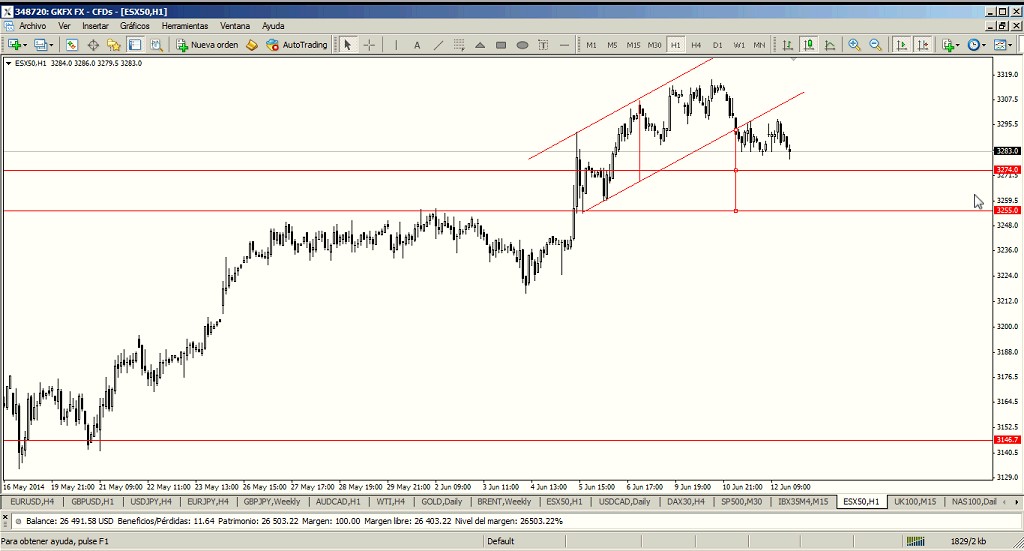
Task: Open the Gráficos menu
Action: 135,26
